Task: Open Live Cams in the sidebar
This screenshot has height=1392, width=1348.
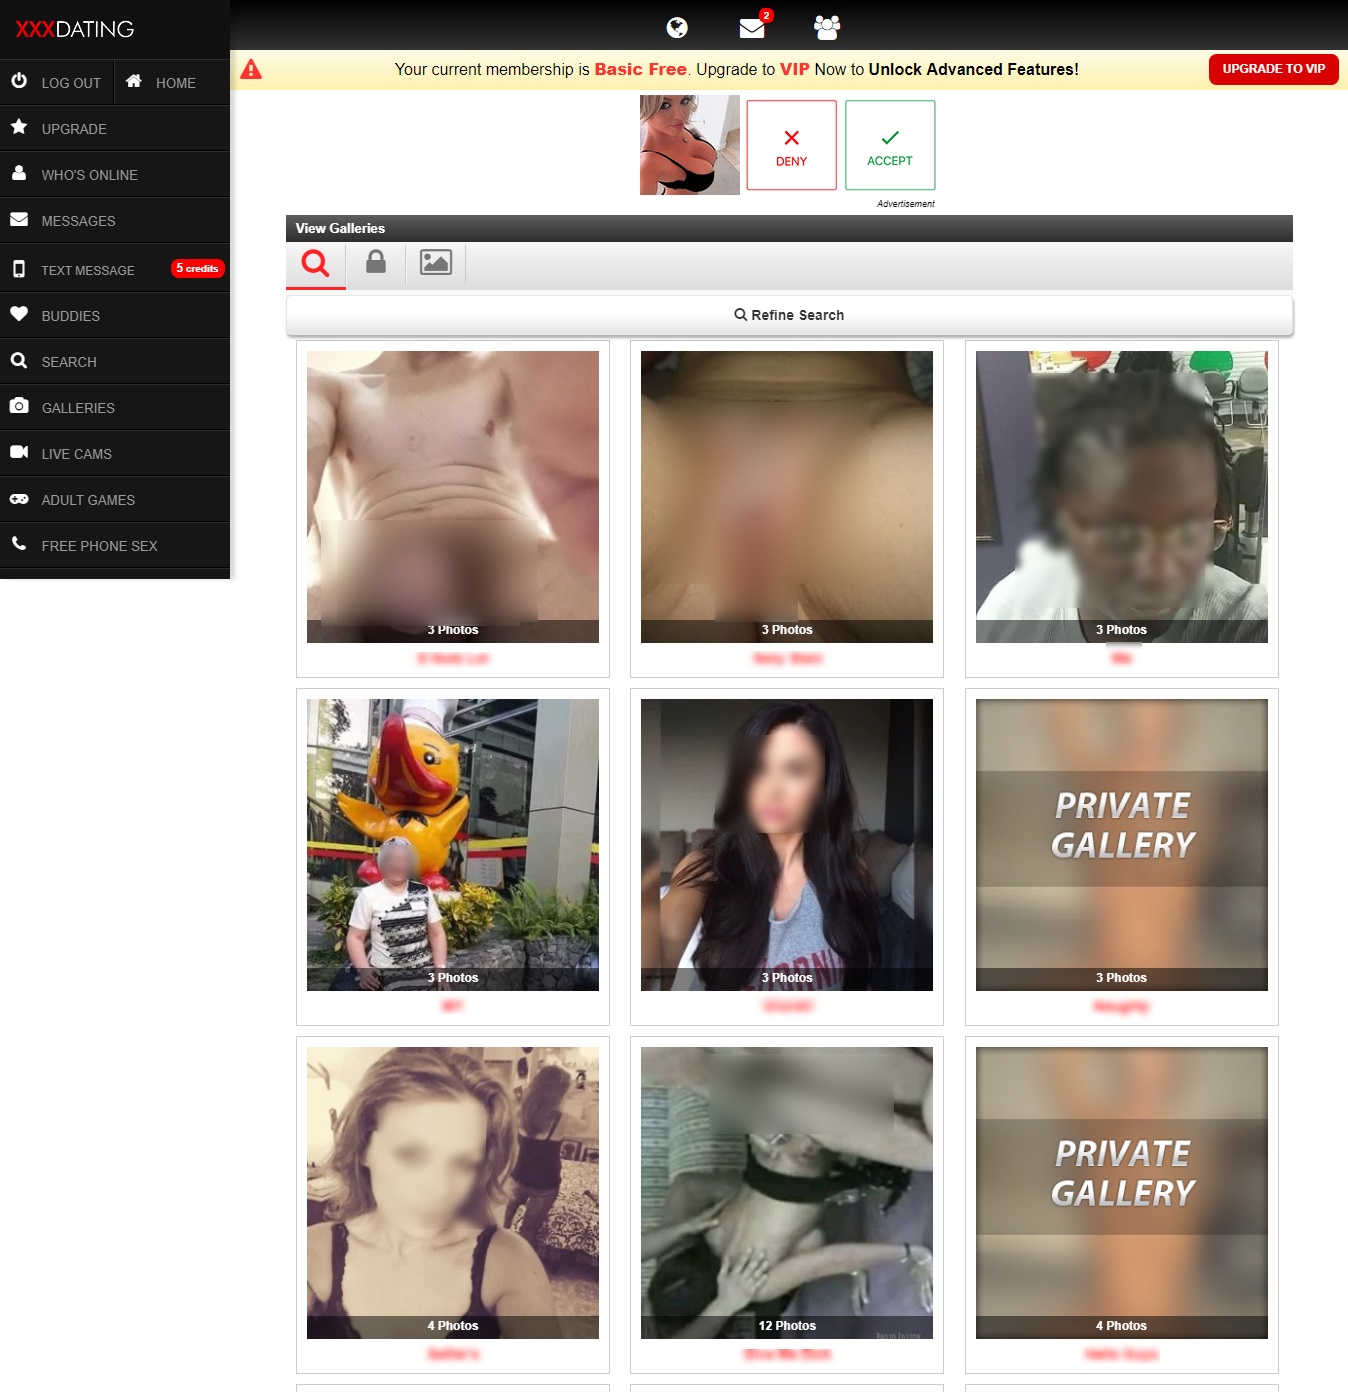Action: 76,454
